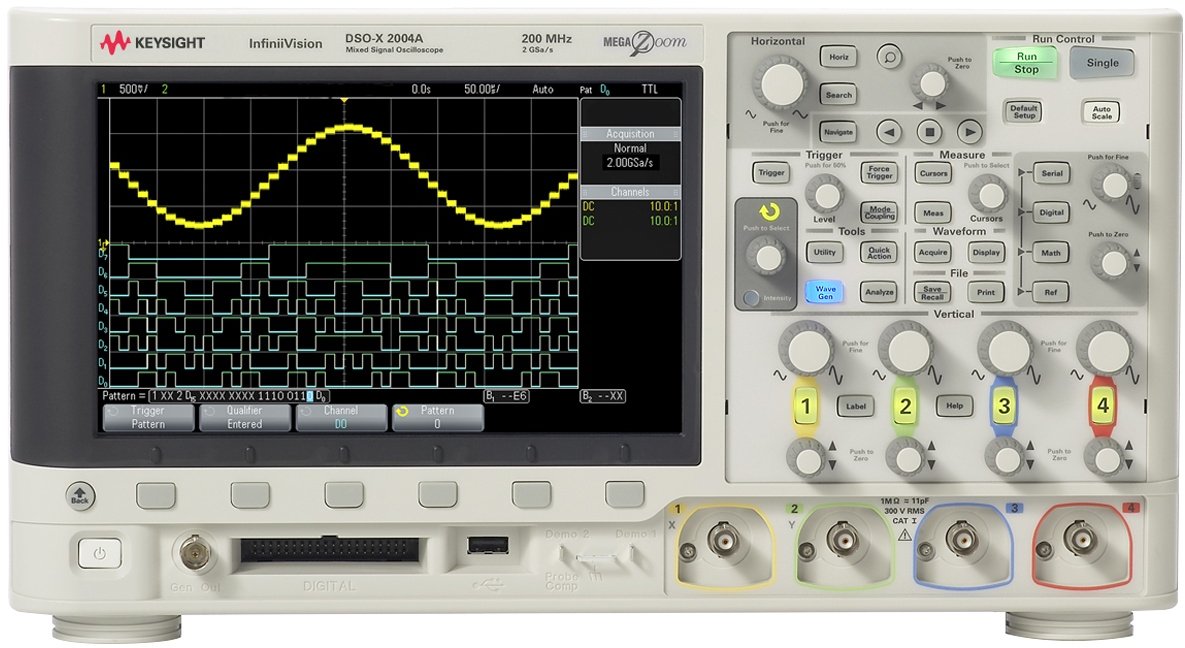Image resolution: width=1185 pixels, height=648 pixels.
Task: Toggle channel 3 blue button
Action: coord(1003,405)
